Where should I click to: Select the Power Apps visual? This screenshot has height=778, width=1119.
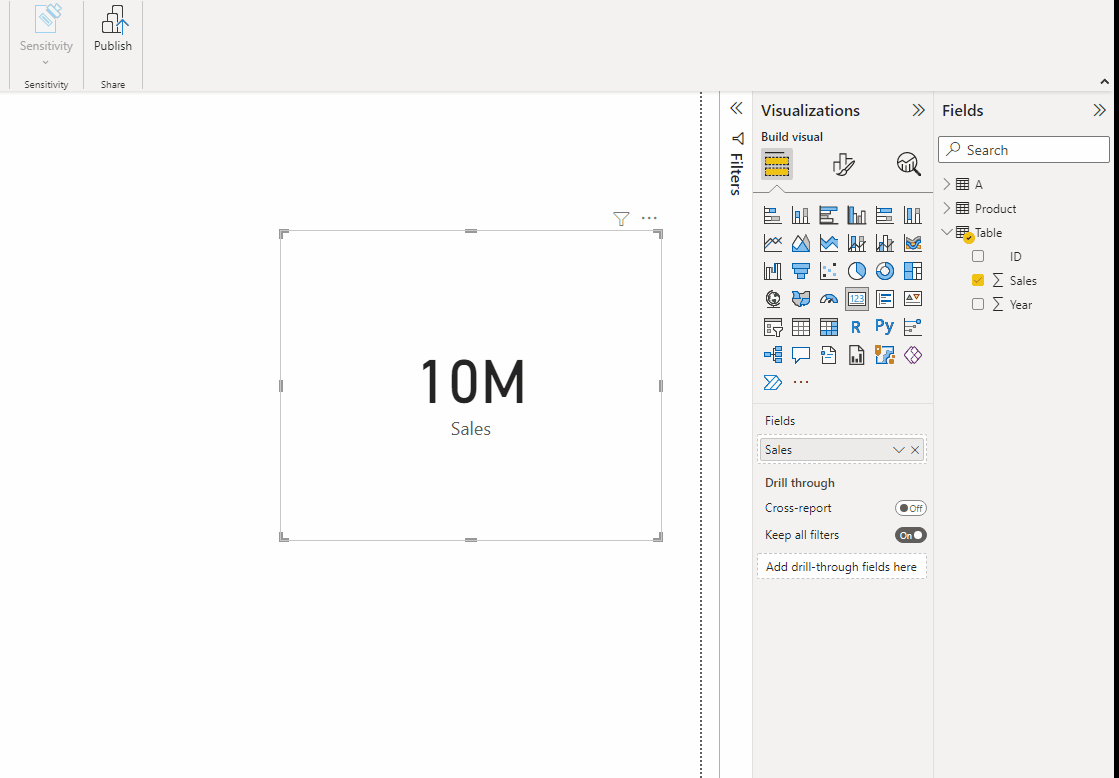pos(913,355)
